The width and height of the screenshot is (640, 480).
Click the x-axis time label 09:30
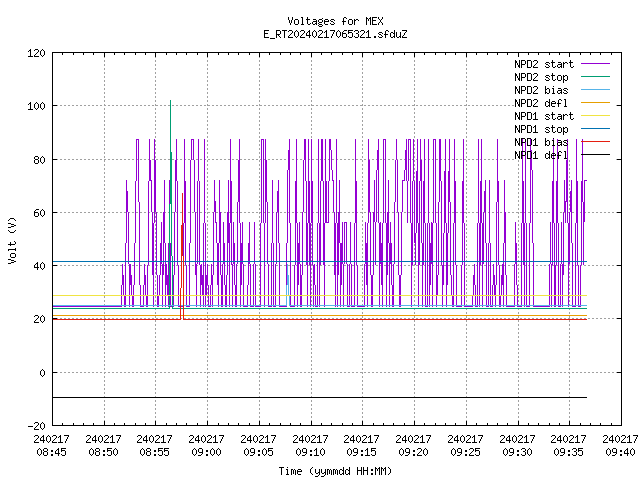point(517,453)
